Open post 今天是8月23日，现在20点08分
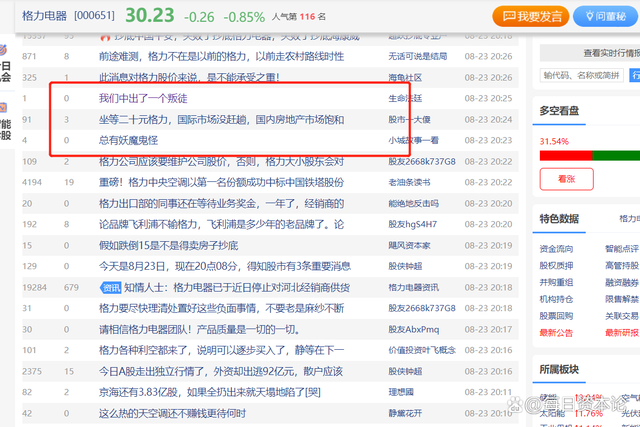This screenshot has width=640, height=427. click(x=224, y=267)
